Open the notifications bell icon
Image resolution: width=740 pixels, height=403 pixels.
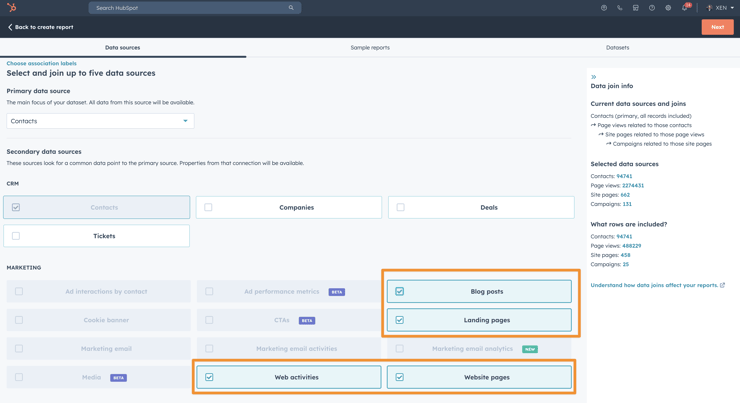click(685, 8)
